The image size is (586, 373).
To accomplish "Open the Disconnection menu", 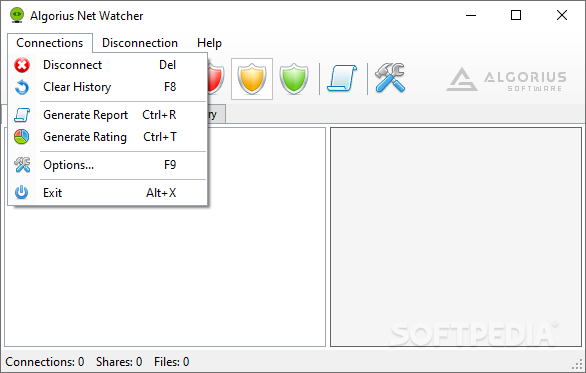I will (x=140, y=43).
